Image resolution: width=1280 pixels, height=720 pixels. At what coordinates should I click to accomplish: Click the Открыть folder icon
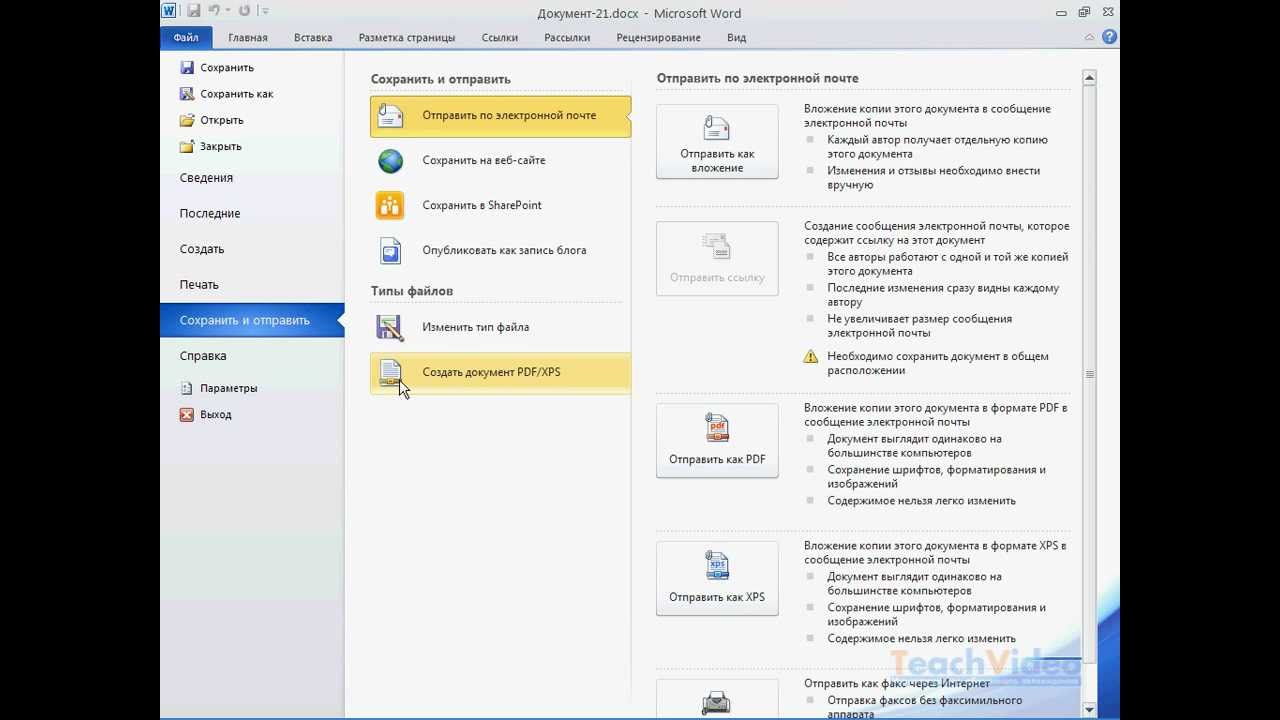(x=186, y=120)
